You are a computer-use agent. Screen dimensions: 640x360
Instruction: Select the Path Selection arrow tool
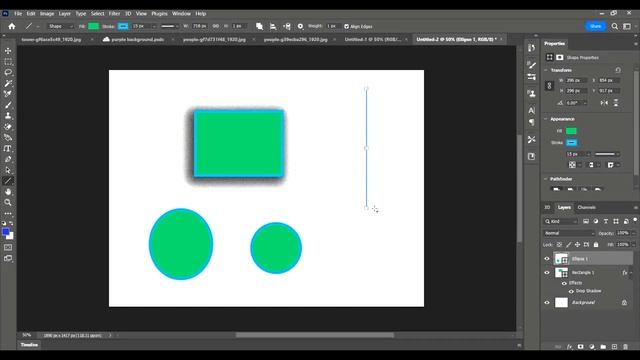coord(8,170)
